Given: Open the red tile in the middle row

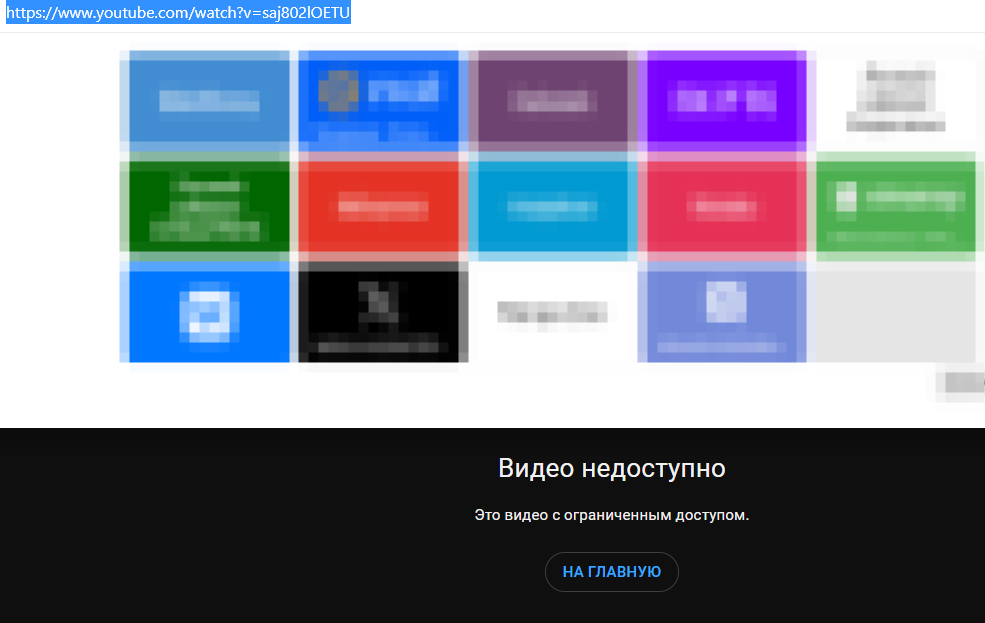Looking at the screenshot, I should [379, 207].
